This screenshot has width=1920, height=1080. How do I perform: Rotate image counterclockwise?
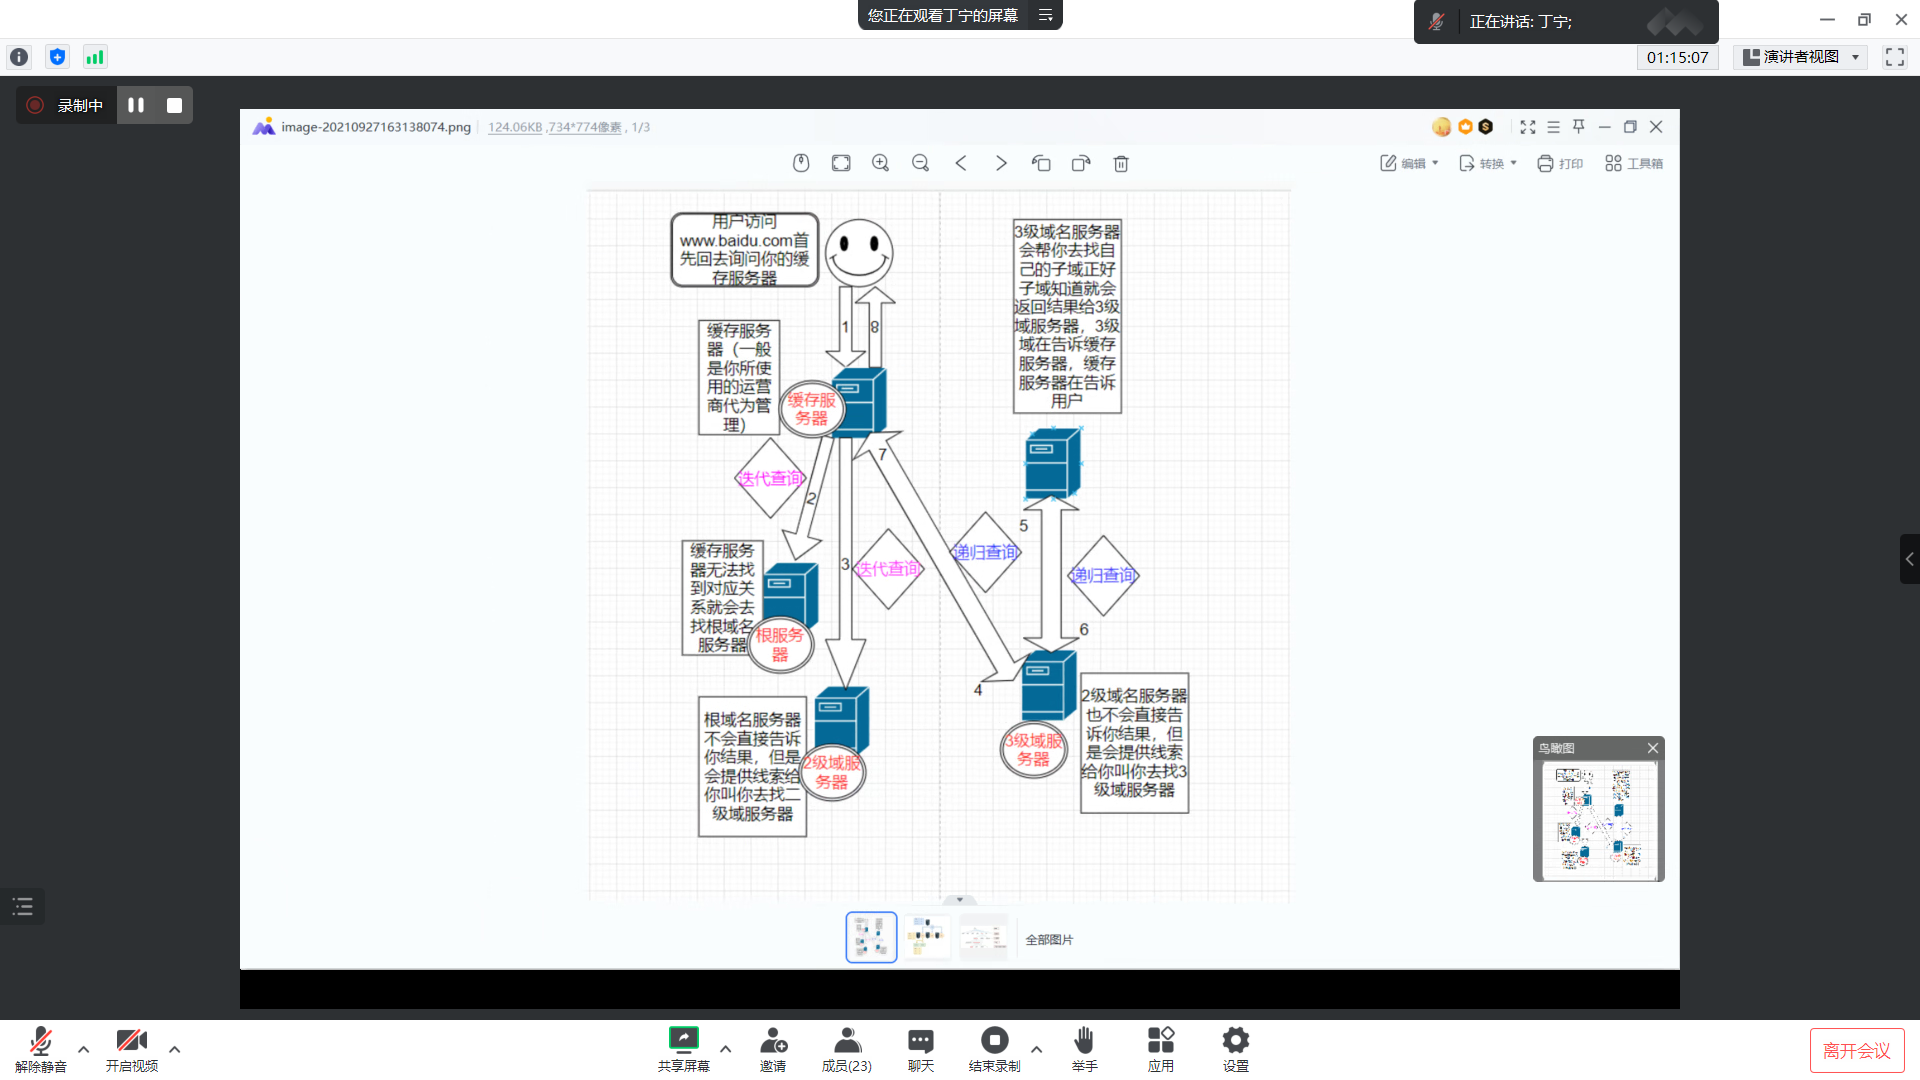pos(1041,163)
